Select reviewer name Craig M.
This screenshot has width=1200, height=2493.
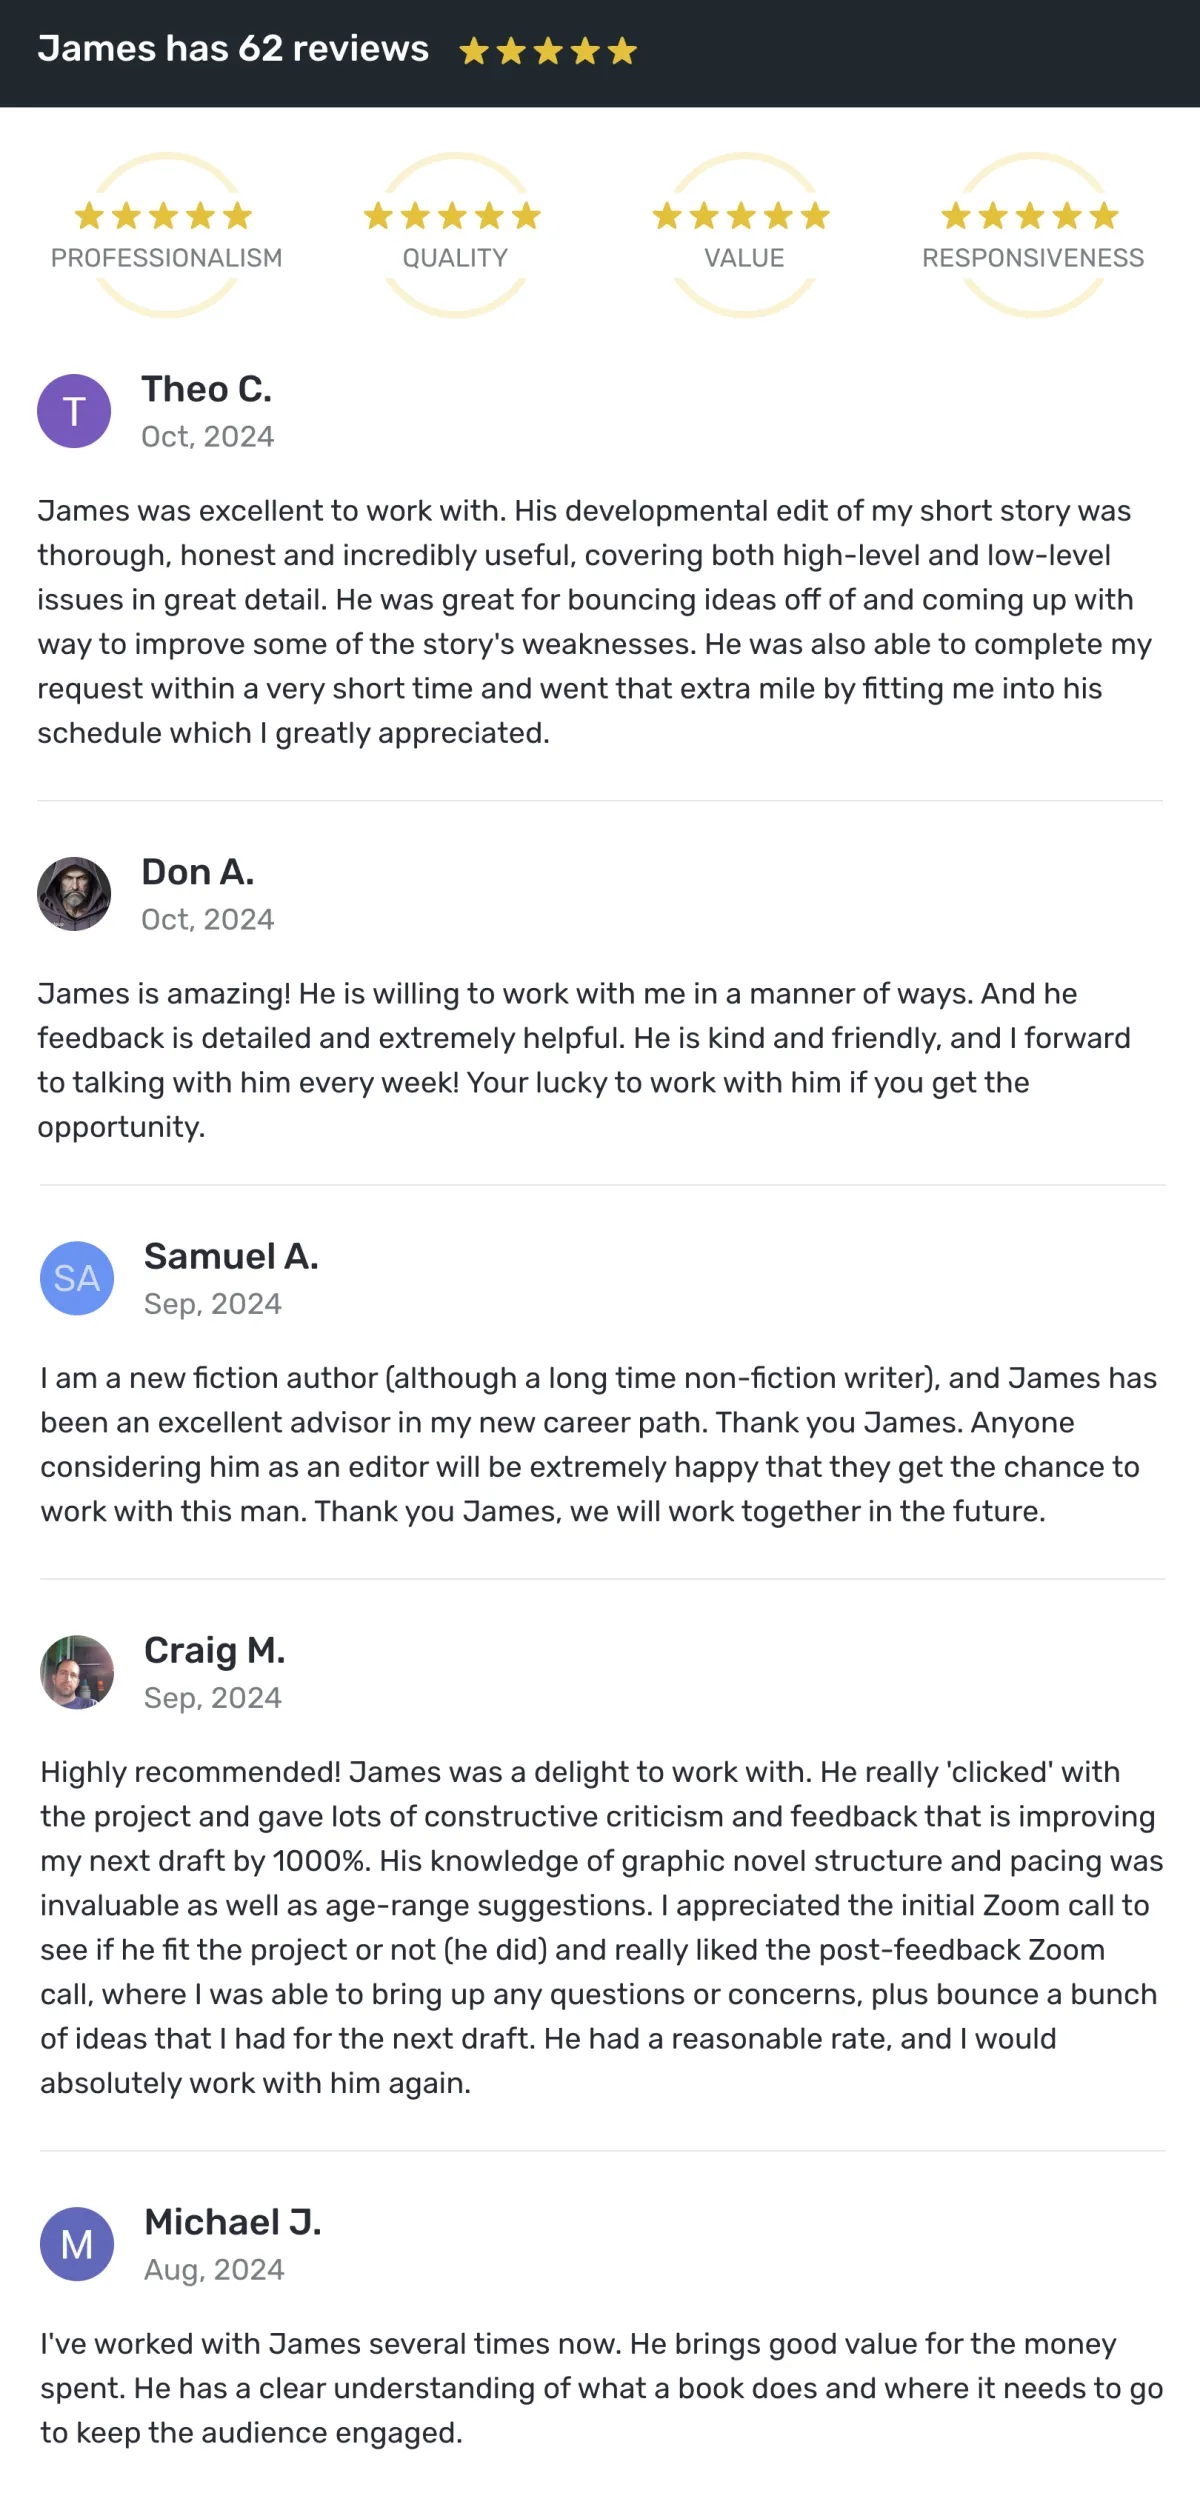coord(215,1650)
